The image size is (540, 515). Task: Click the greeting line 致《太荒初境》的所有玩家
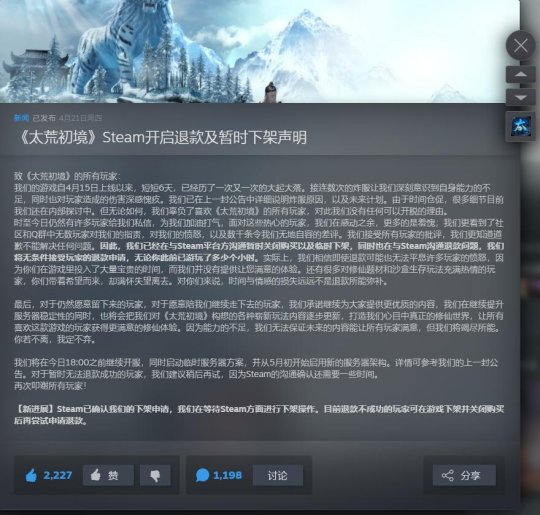pyautogui.click(x=68, y=176)
